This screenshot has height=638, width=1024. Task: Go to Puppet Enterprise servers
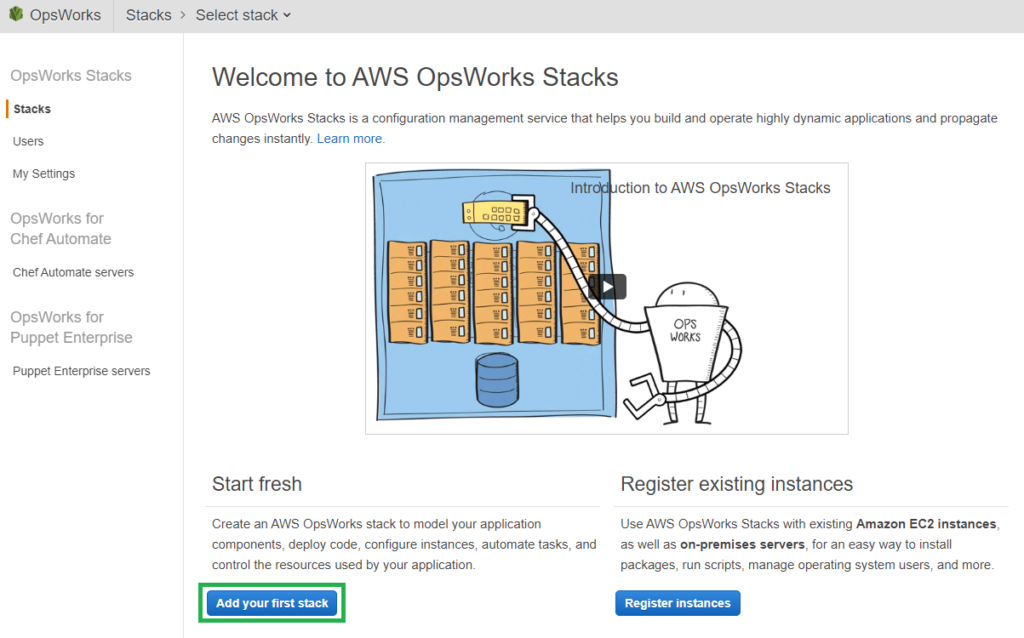point(80,370)
